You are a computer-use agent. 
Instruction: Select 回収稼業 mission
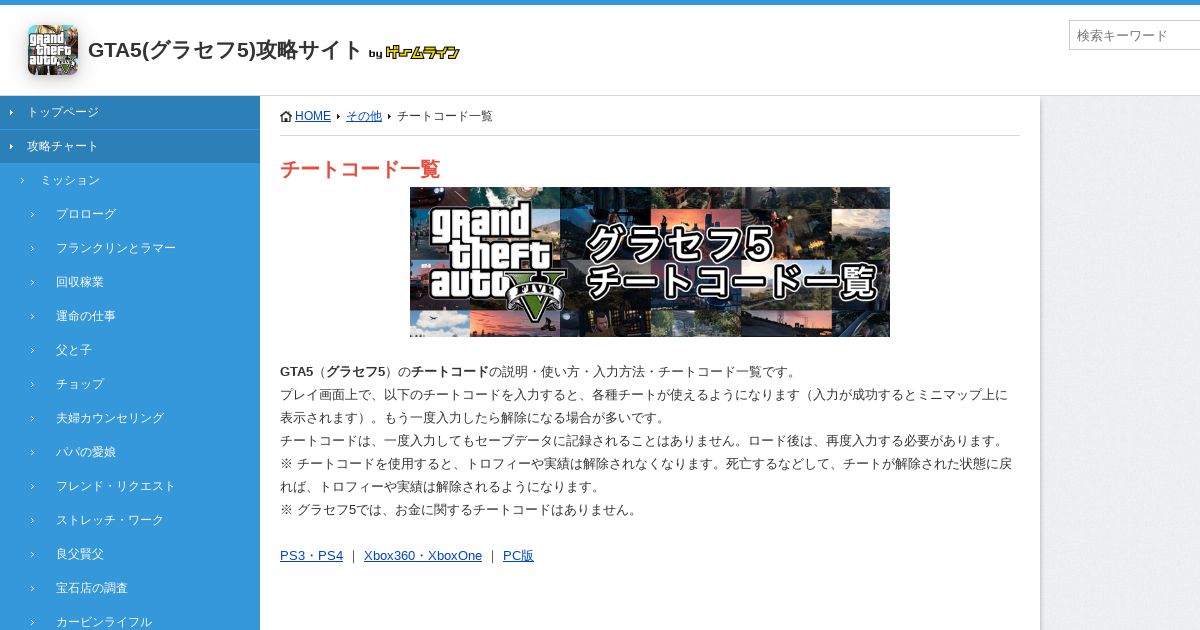click(x=130, y=282)
